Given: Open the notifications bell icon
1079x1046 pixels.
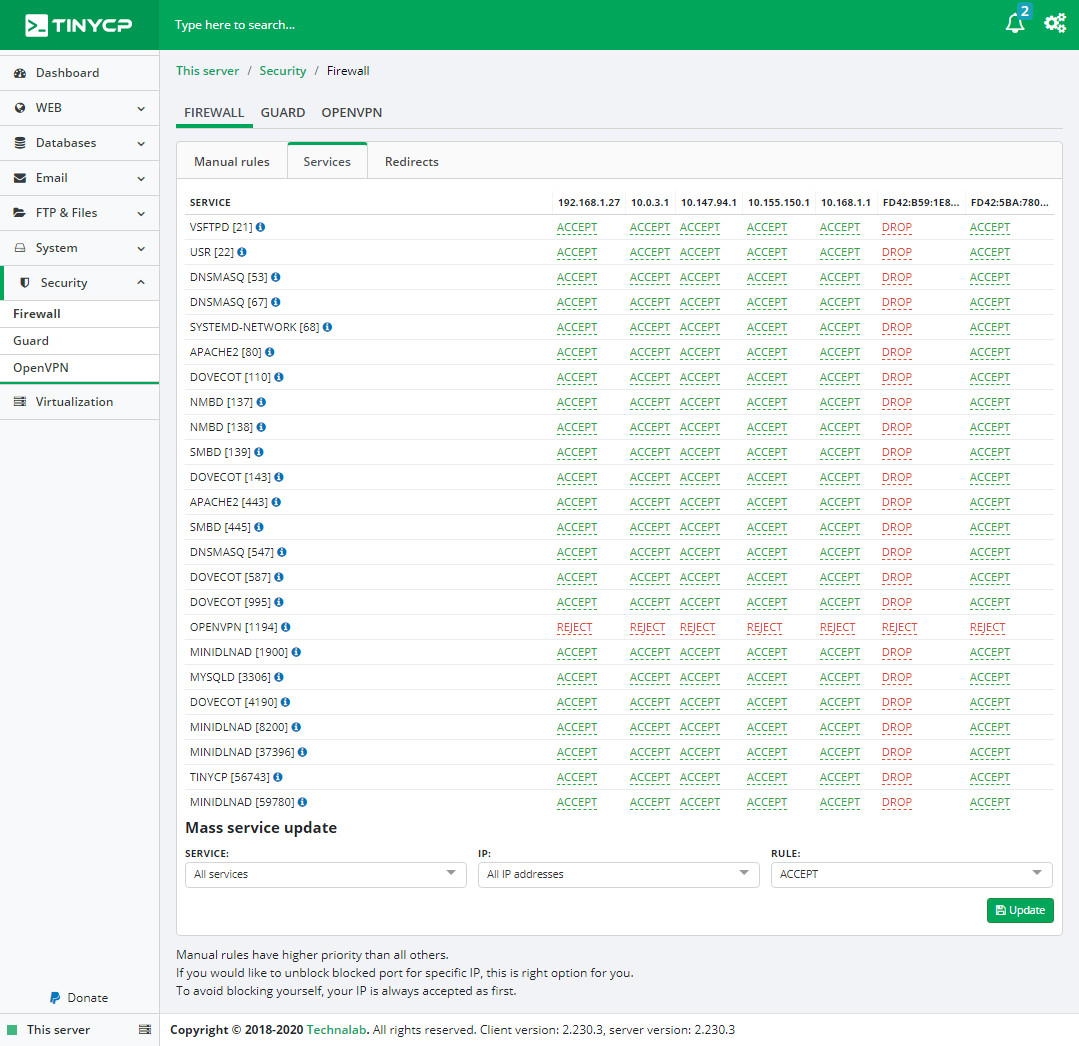Looking at the screenshot, I should pyautogui.click(x=1015, y=23).
